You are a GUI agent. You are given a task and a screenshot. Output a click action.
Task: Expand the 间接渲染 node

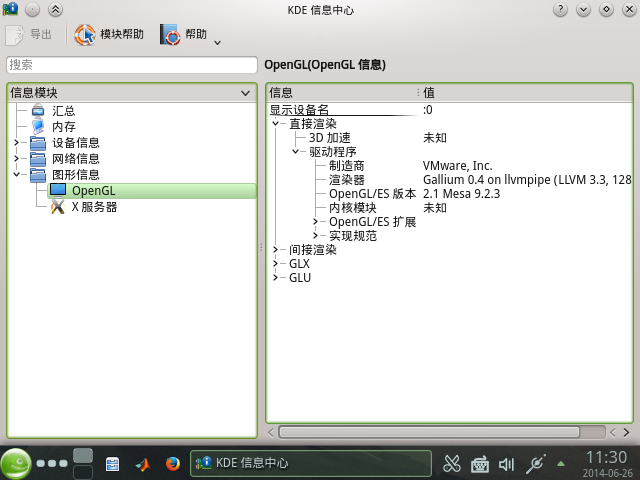click(276, 249)
